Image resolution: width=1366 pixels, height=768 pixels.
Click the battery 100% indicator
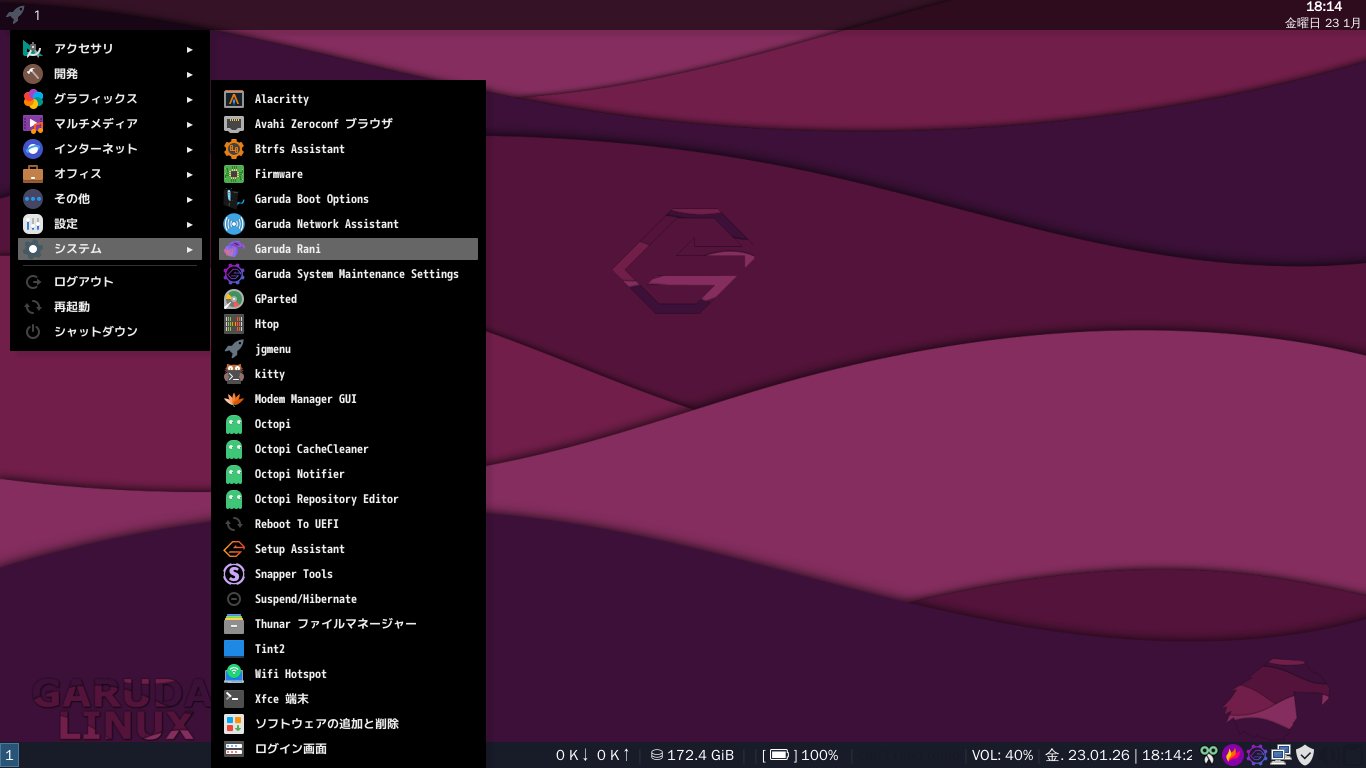click(x=800, y=755)
